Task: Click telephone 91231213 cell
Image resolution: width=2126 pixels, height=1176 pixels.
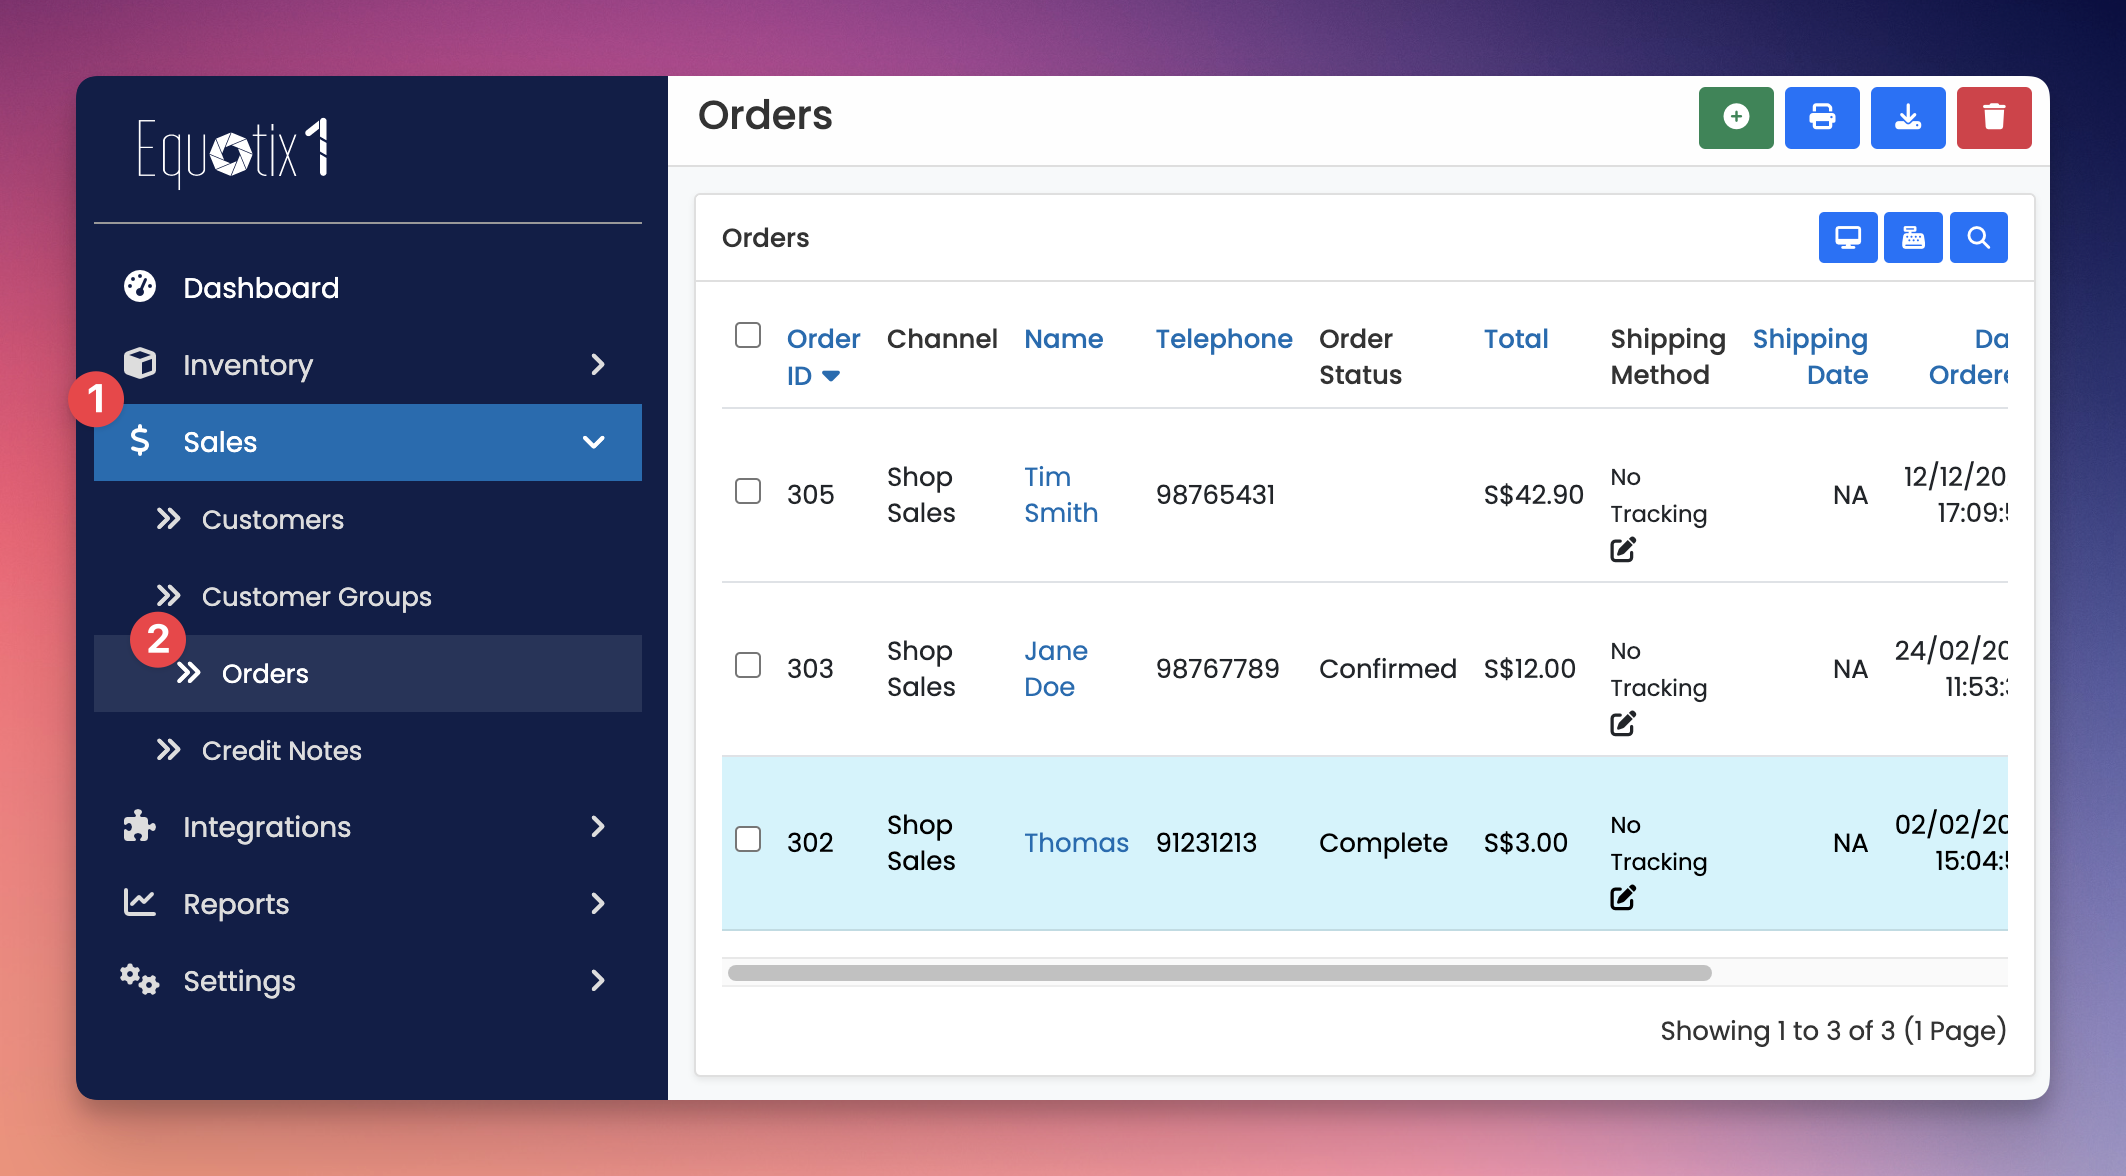Action: tap(1206, 842)
